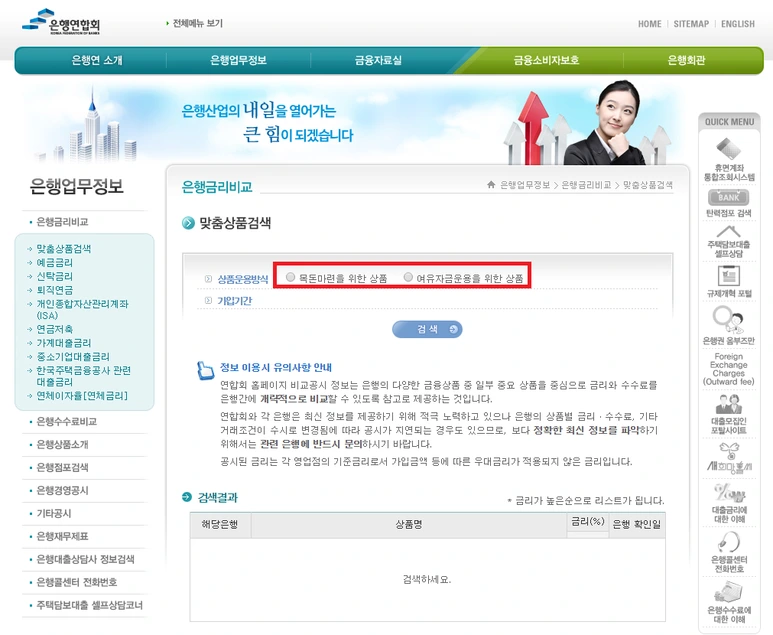Expand the 기타공시 sidebar section
Viewport: 773px width, 635px height.
tap(54, 513)
